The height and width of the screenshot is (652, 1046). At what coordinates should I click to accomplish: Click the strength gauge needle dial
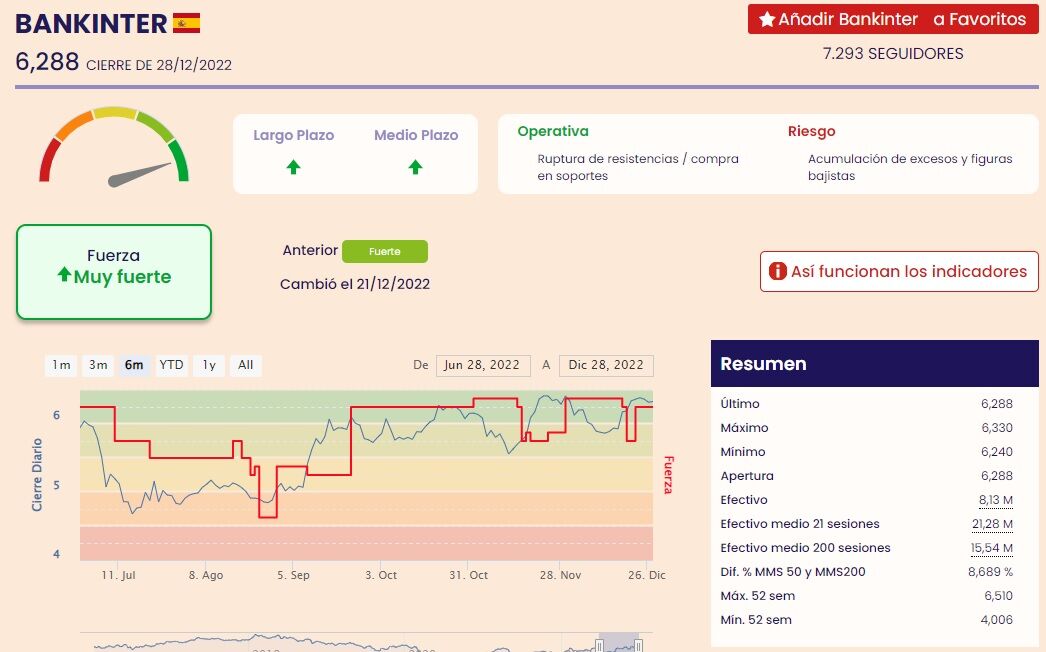click(114, 145)
